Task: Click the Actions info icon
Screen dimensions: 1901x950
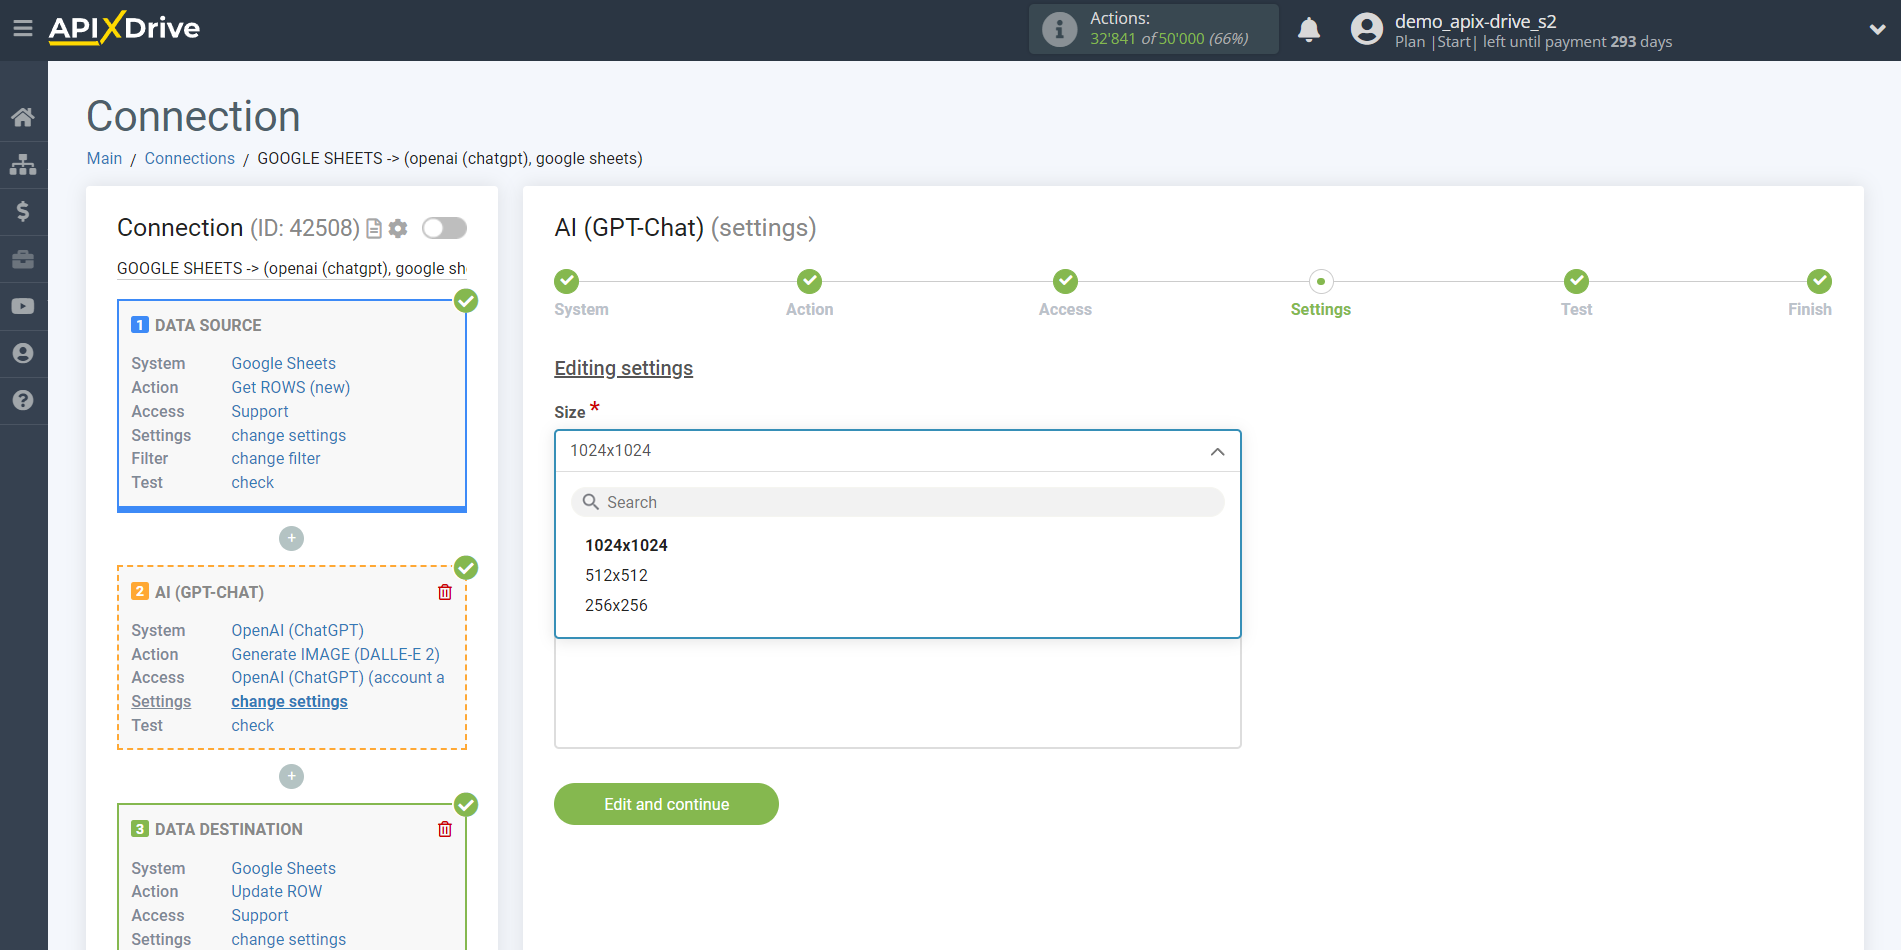Action: 1059,29
